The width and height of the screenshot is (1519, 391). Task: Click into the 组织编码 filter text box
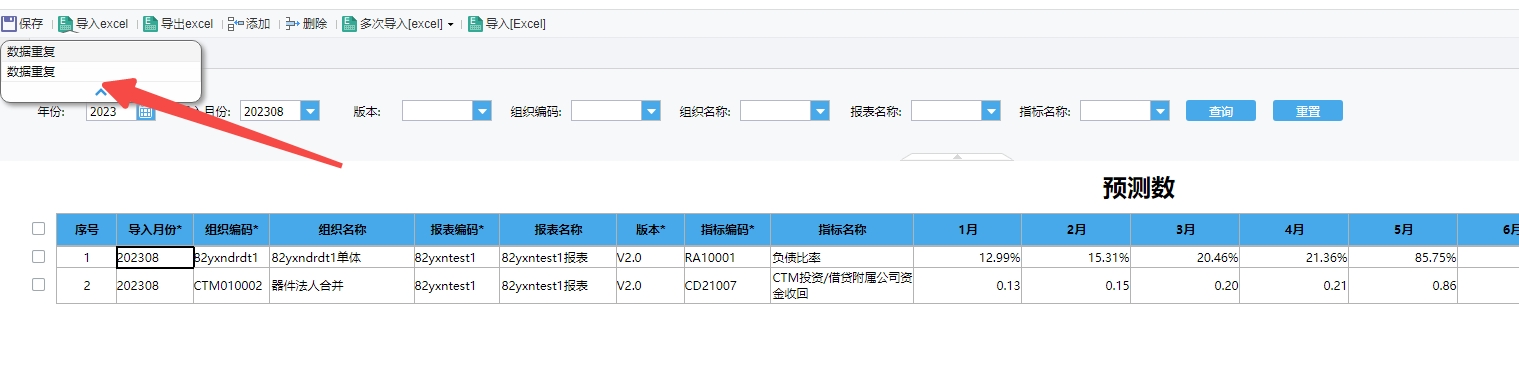(606, 111)
